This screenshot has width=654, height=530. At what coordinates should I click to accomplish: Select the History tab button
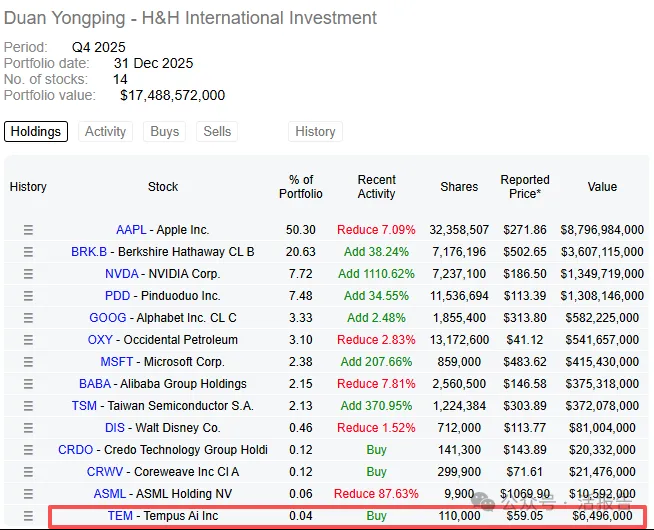315,131
